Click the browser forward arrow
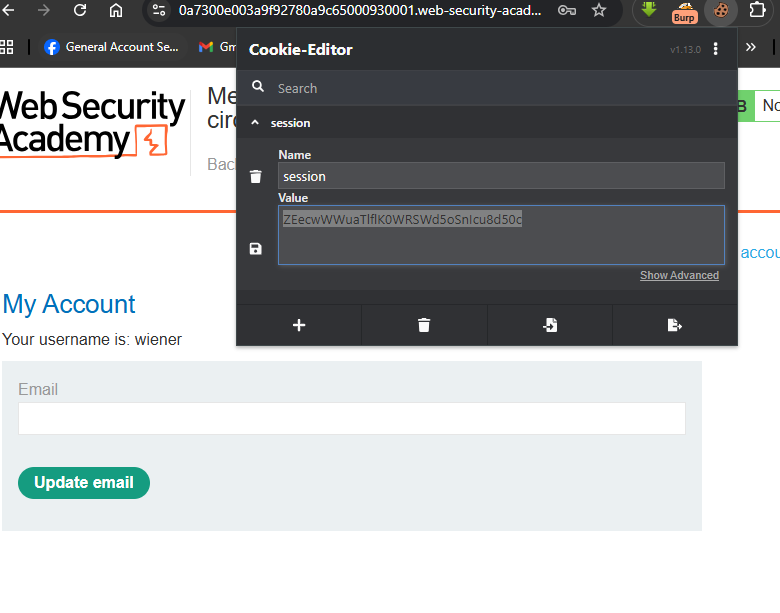The width and height of the screenshot is (780, 613). coord(44,10)
